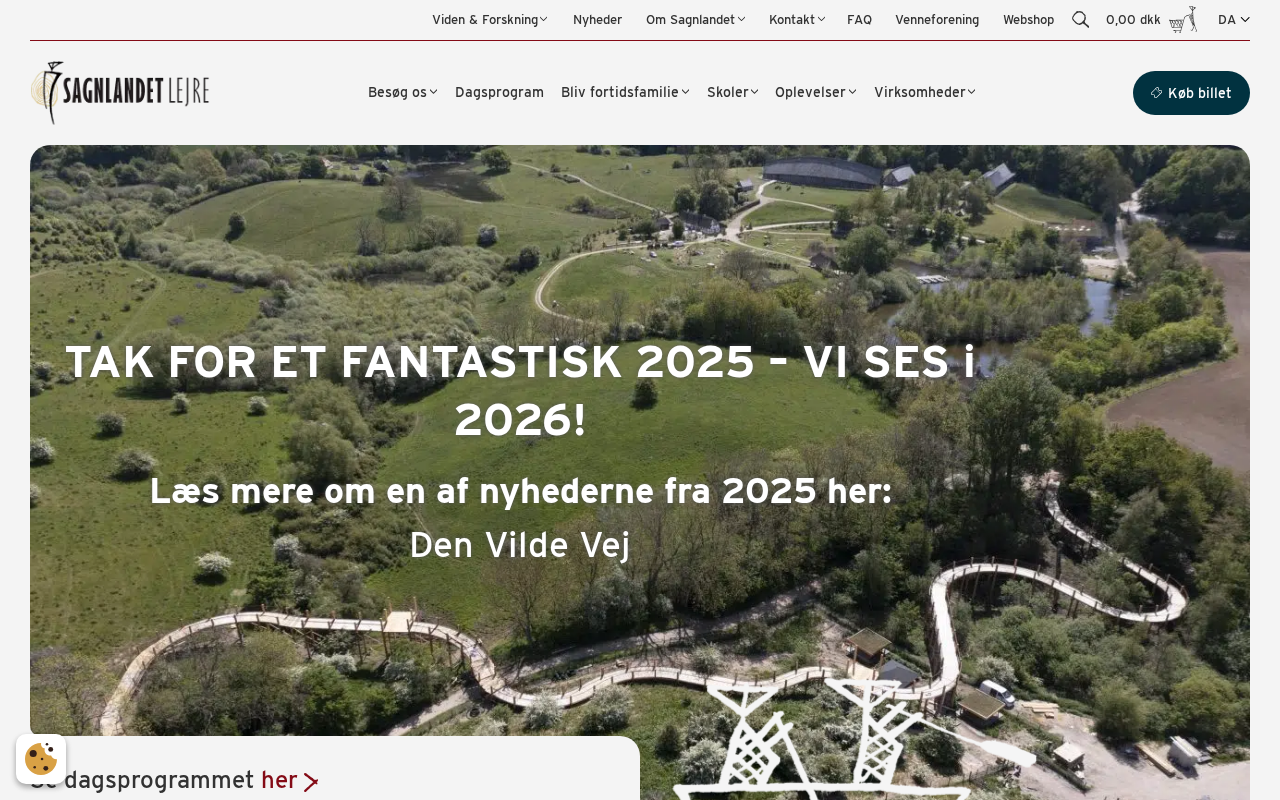Click the Køb billet button
Viewport: 1280px width, 800px height.
click(1191, 93)
